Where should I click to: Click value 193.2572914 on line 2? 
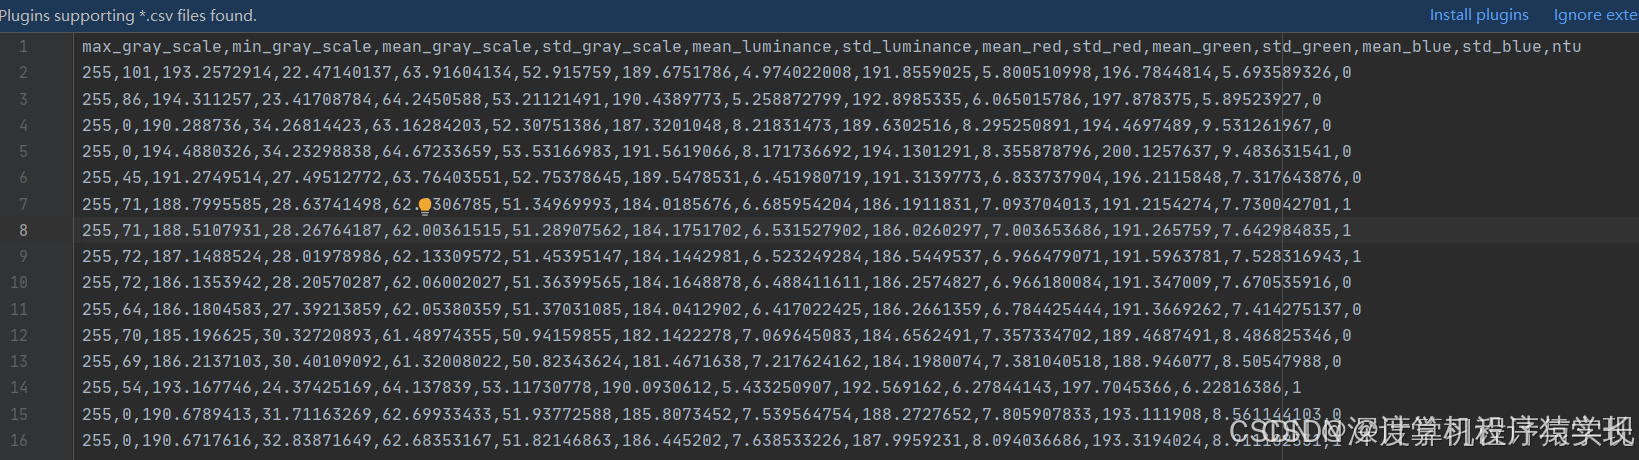[x=217, y=73]
